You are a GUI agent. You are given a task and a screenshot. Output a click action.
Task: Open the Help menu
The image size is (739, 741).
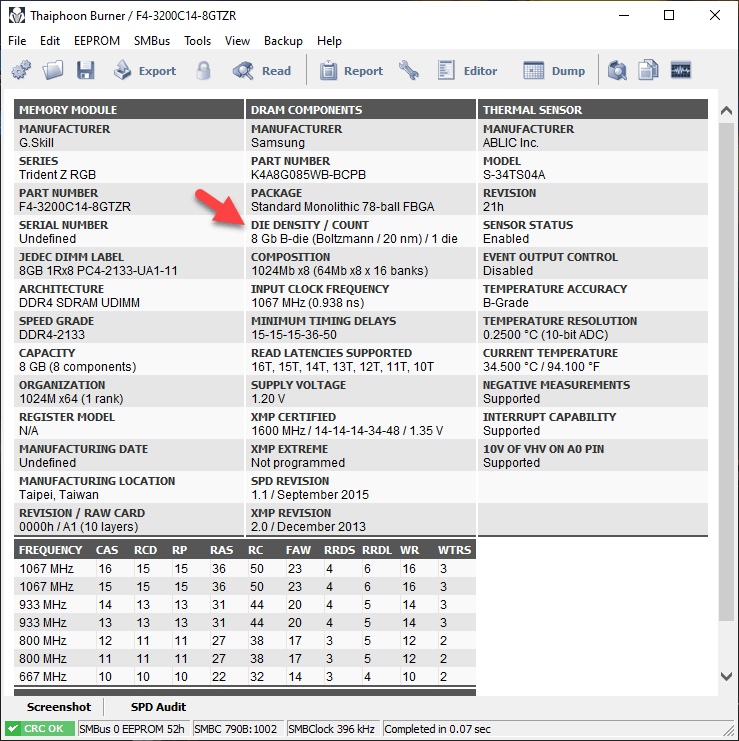pyautogui.click(x=329, y=41)
